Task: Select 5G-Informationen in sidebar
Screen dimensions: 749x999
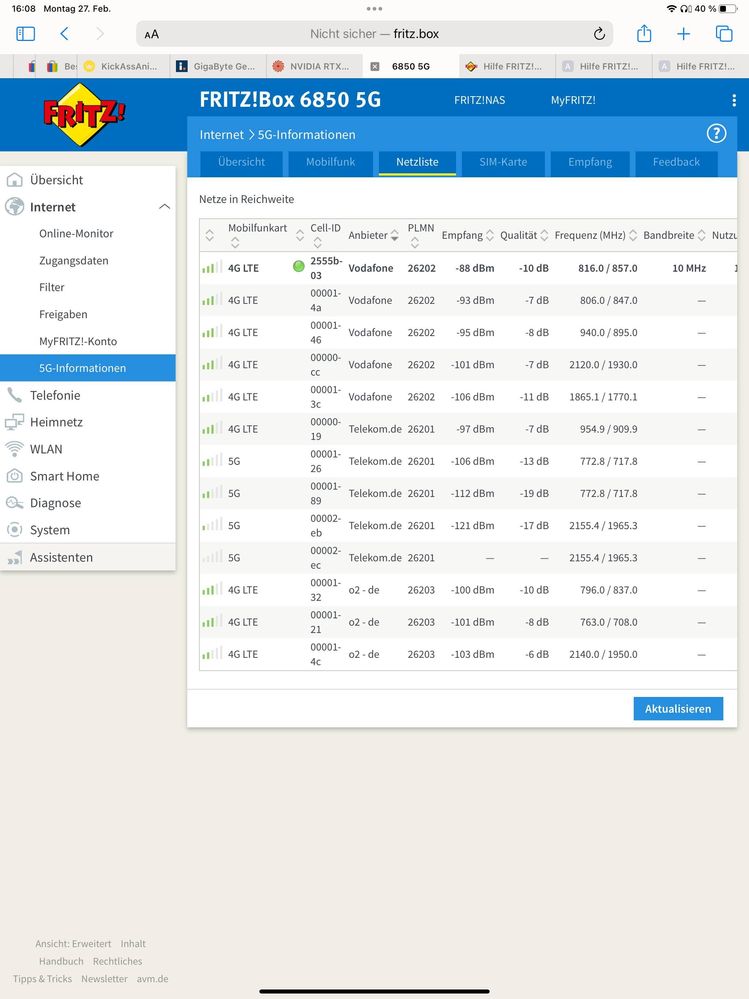Action: [88, 368]
